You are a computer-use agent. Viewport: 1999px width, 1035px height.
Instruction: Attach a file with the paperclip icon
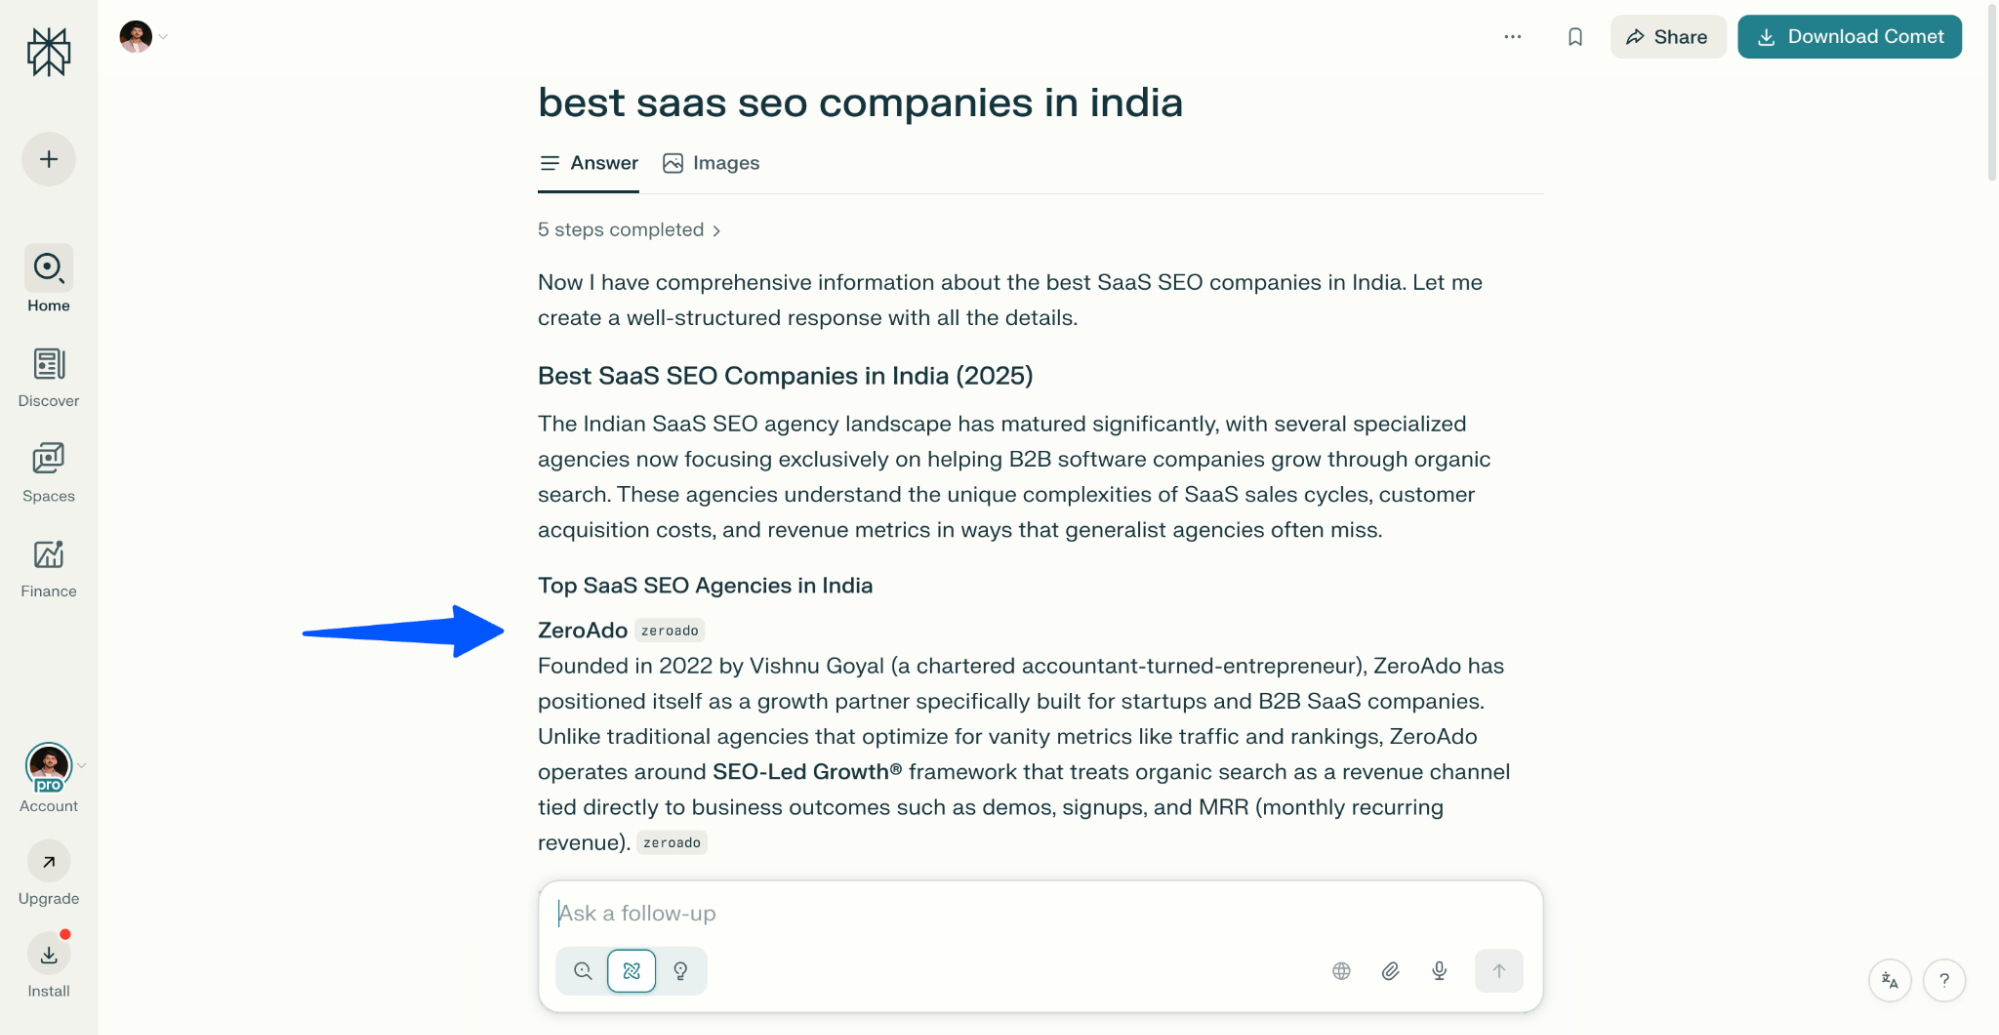[x=1389, y=970]
